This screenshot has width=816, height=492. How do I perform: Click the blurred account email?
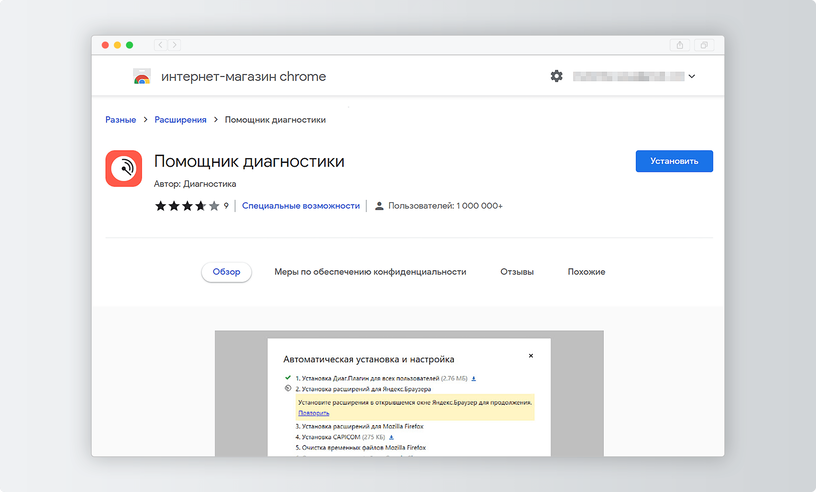(628, 77)
